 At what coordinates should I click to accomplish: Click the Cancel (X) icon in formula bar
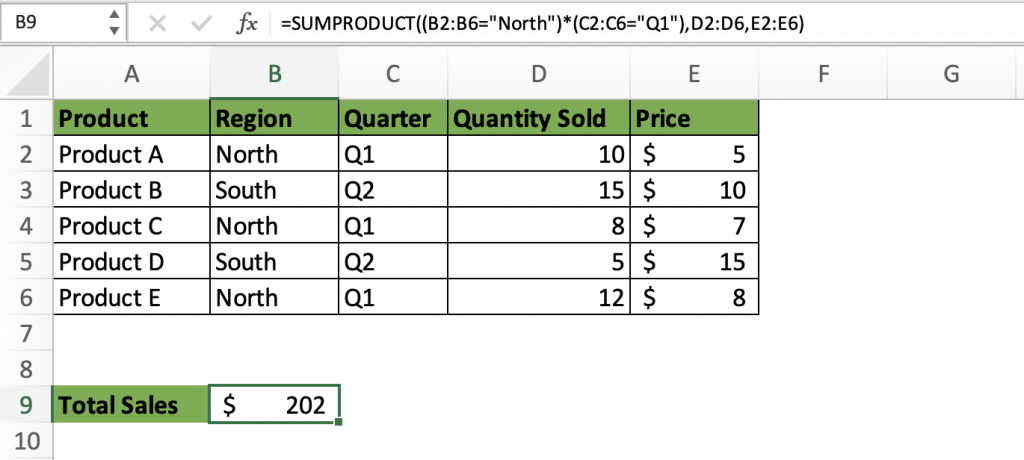click(x=157, y=24)
